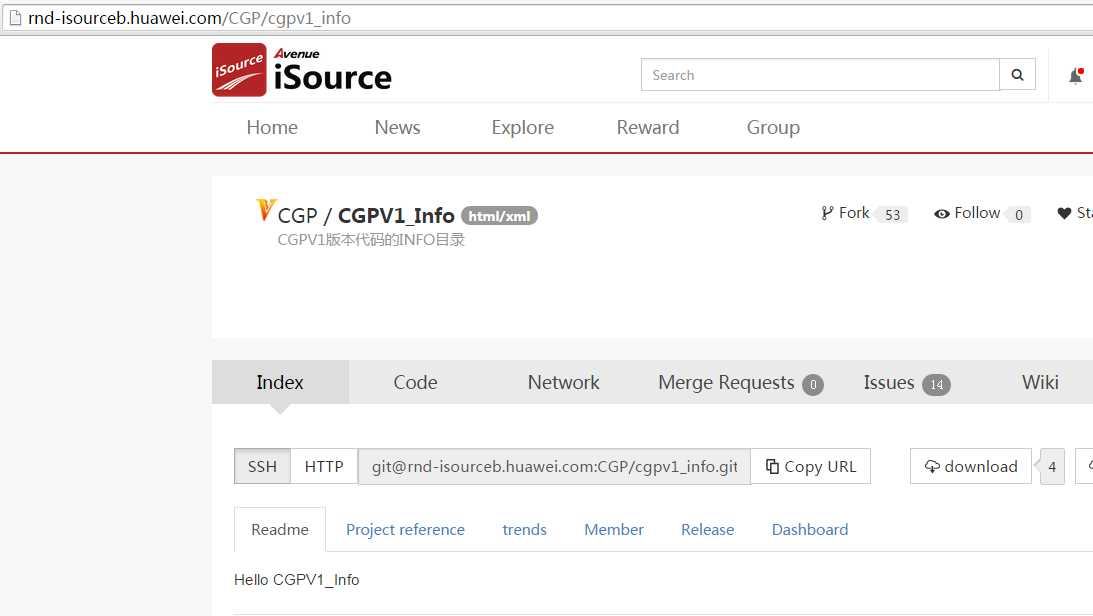Click the Avenue iSource wordmark
Viewport: 1093px width, 616px height.
(x=333, y=70)
